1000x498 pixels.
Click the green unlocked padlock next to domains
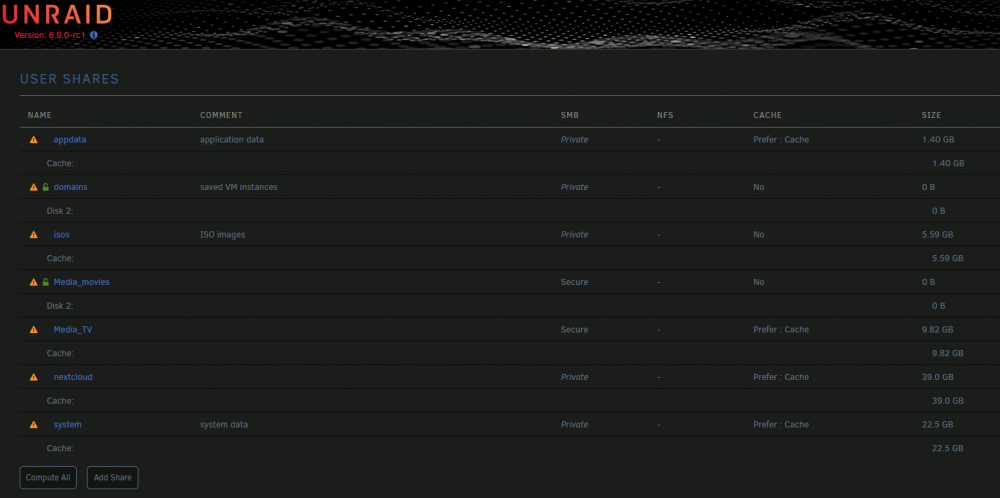pos(45,187)
